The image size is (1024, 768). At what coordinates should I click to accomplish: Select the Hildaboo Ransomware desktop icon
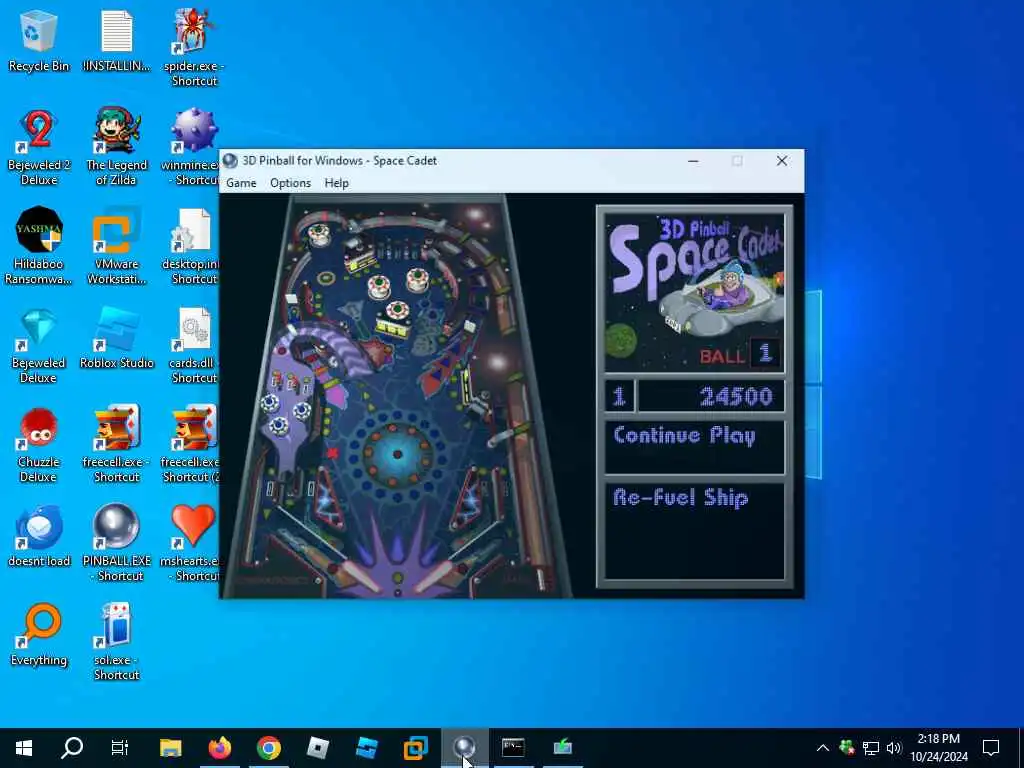pyautogui.click(x=39, y=247)
